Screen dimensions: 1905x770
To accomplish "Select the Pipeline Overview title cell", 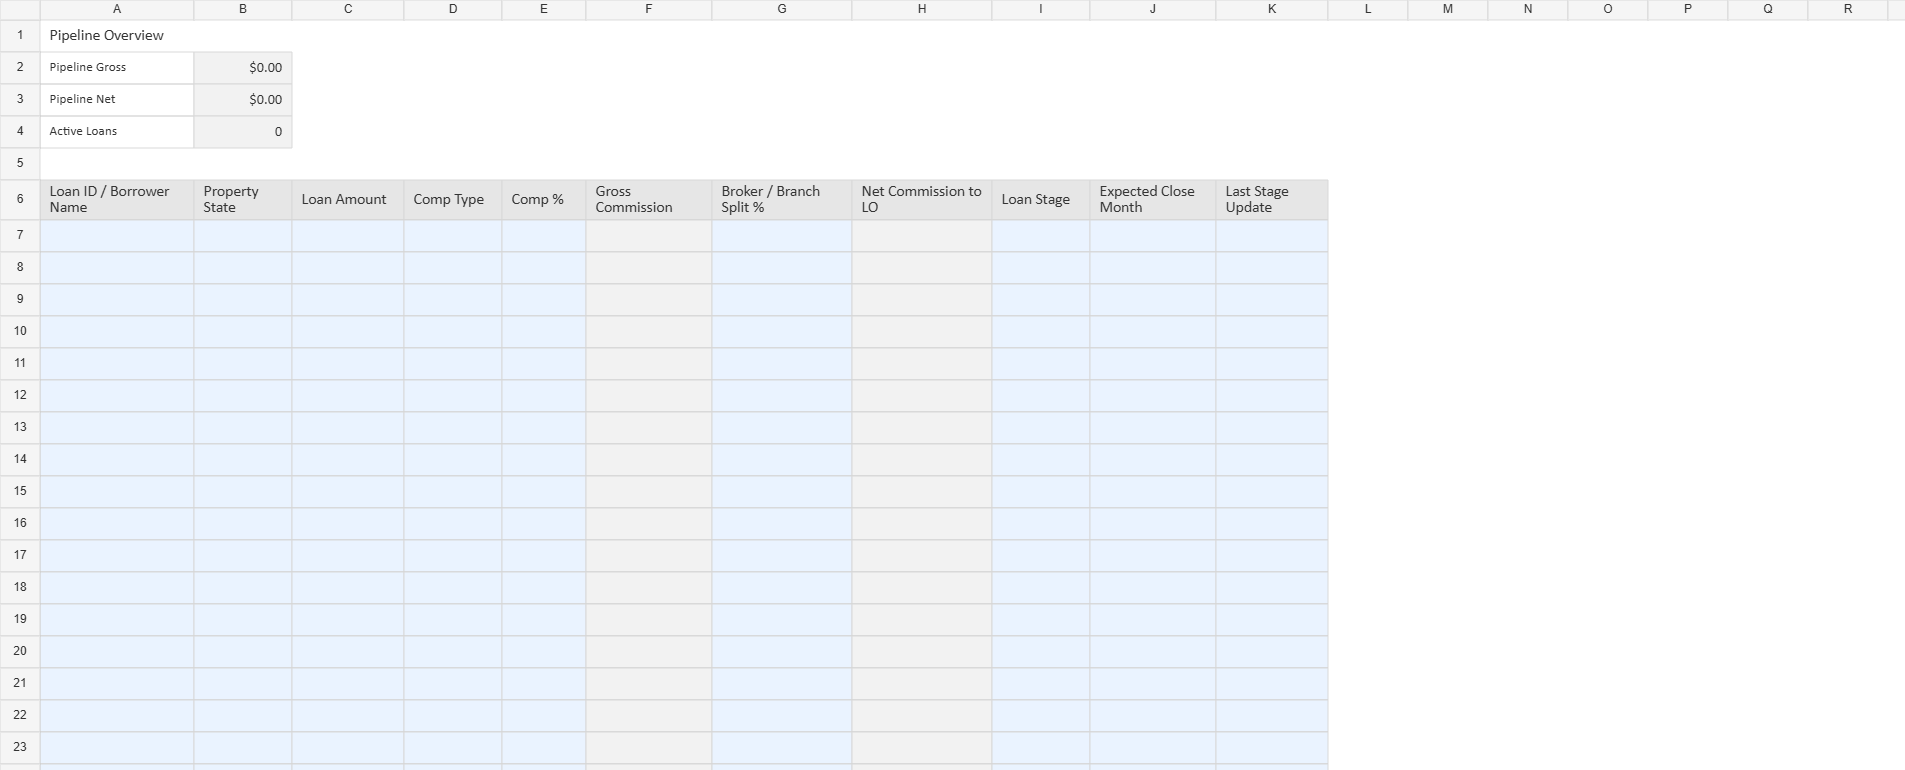I will [117, 35].
